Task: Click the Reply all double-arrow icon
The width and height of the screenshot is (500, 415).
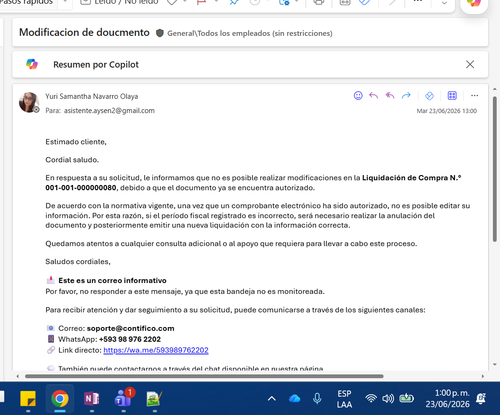Action: 390,96
